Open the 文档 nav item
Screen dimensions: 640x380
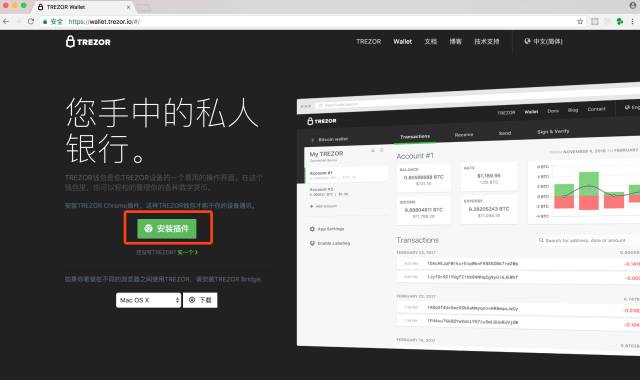[431, 42]
